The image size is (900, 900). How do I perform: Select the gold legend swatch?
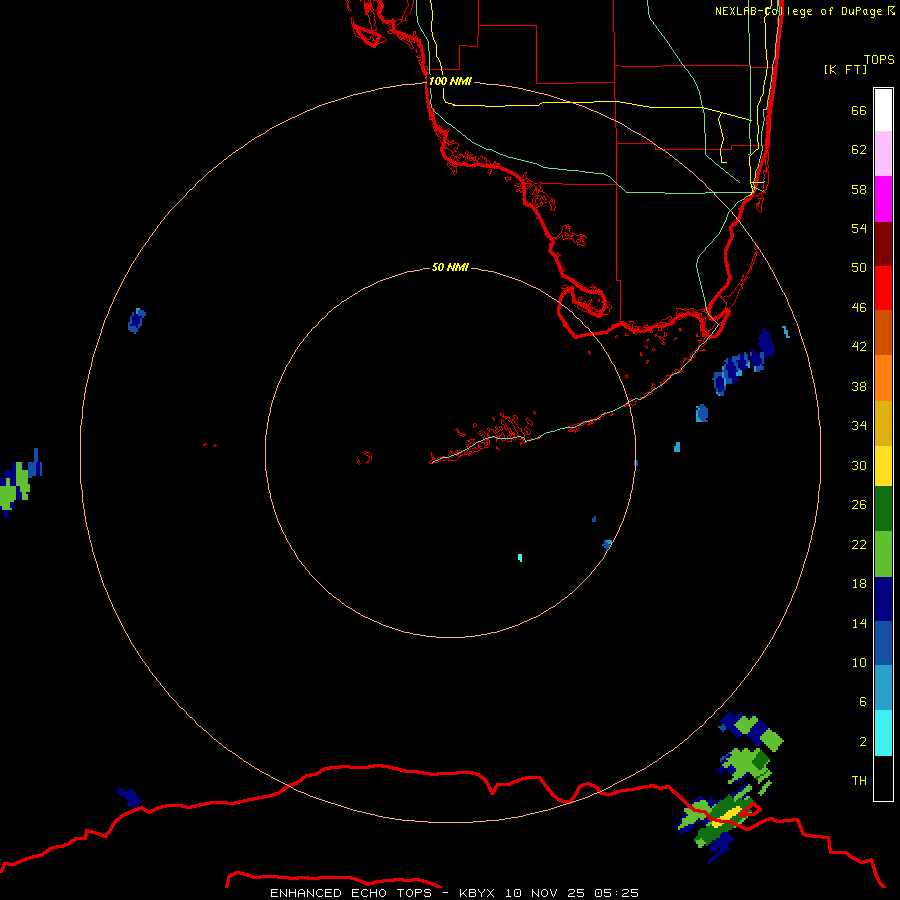click(x=883, y=423)
